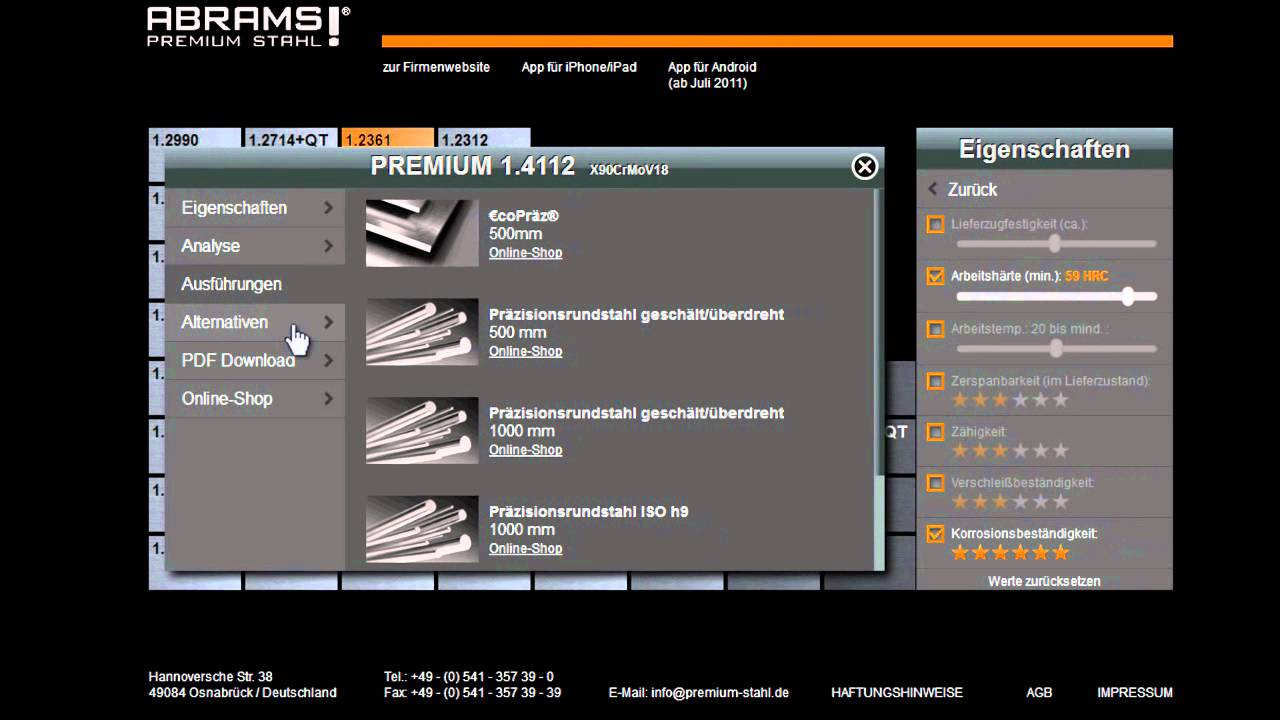
Task: Click the Arbeitstemp. slider handle
Action: tap(1054, 348)
